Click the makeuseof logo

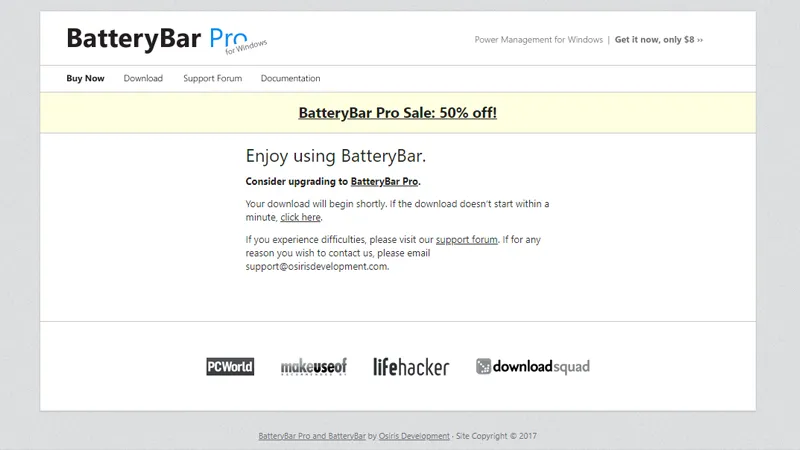[x=313, y=367]
